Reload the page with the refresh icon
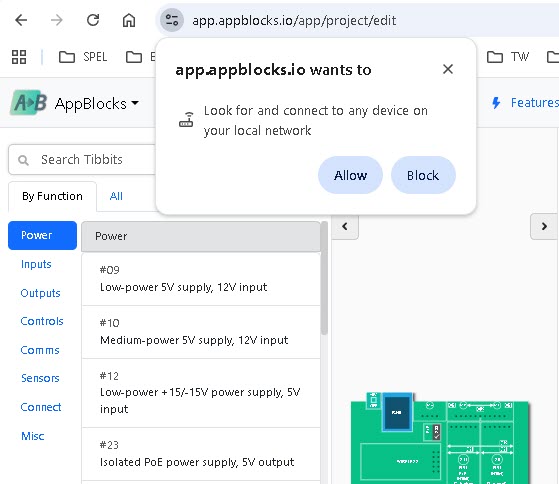Image resolution: width=559 pixels, height=484 pixels. tap(93, 20)
